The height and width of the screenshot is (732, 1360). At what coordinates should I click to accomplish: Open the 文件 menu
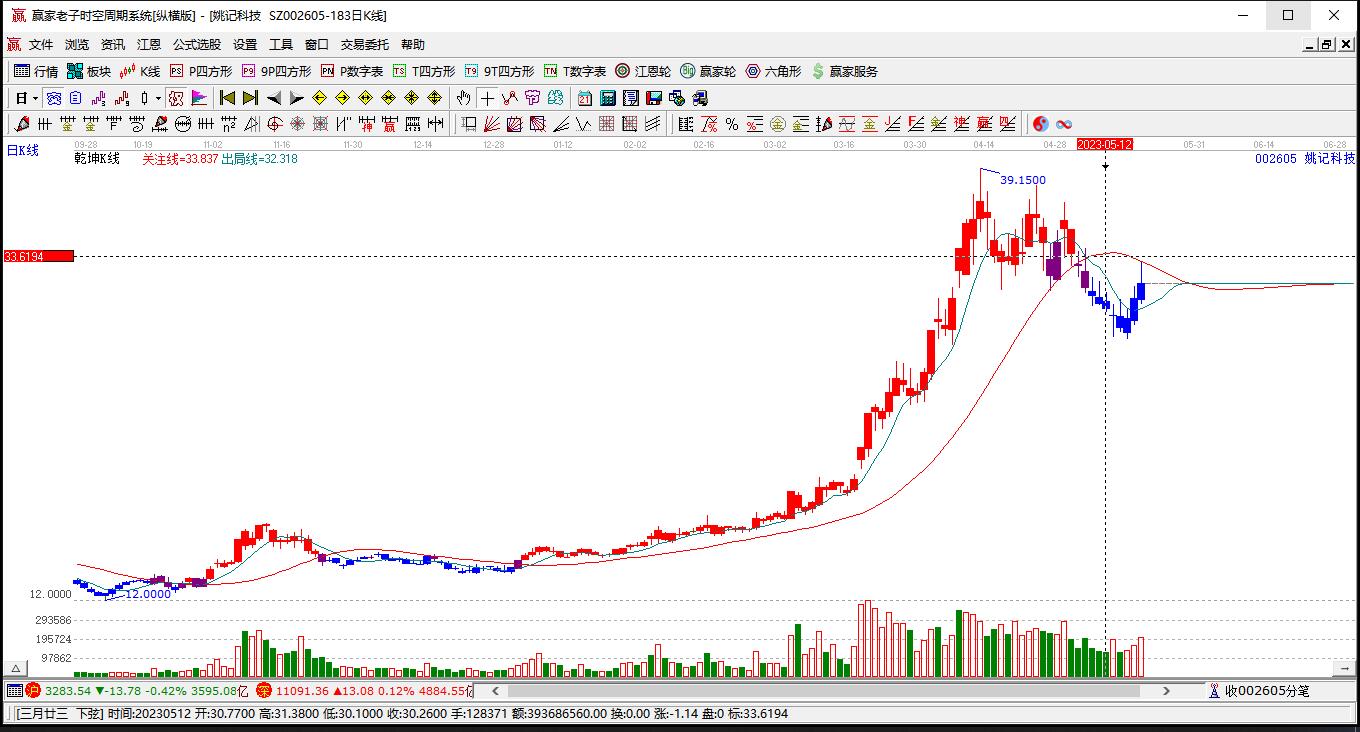click(41, 44)
